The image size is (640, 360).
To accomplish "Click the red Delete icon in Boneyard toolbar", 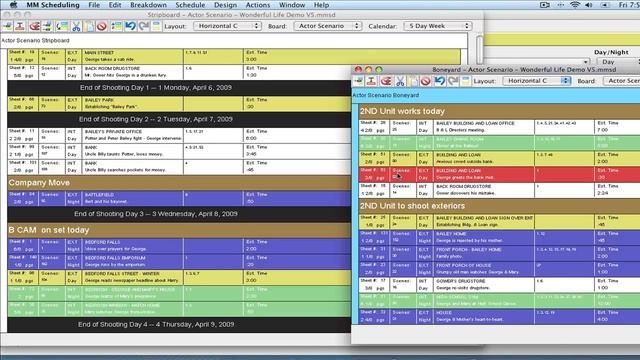I will pos(426,81).
